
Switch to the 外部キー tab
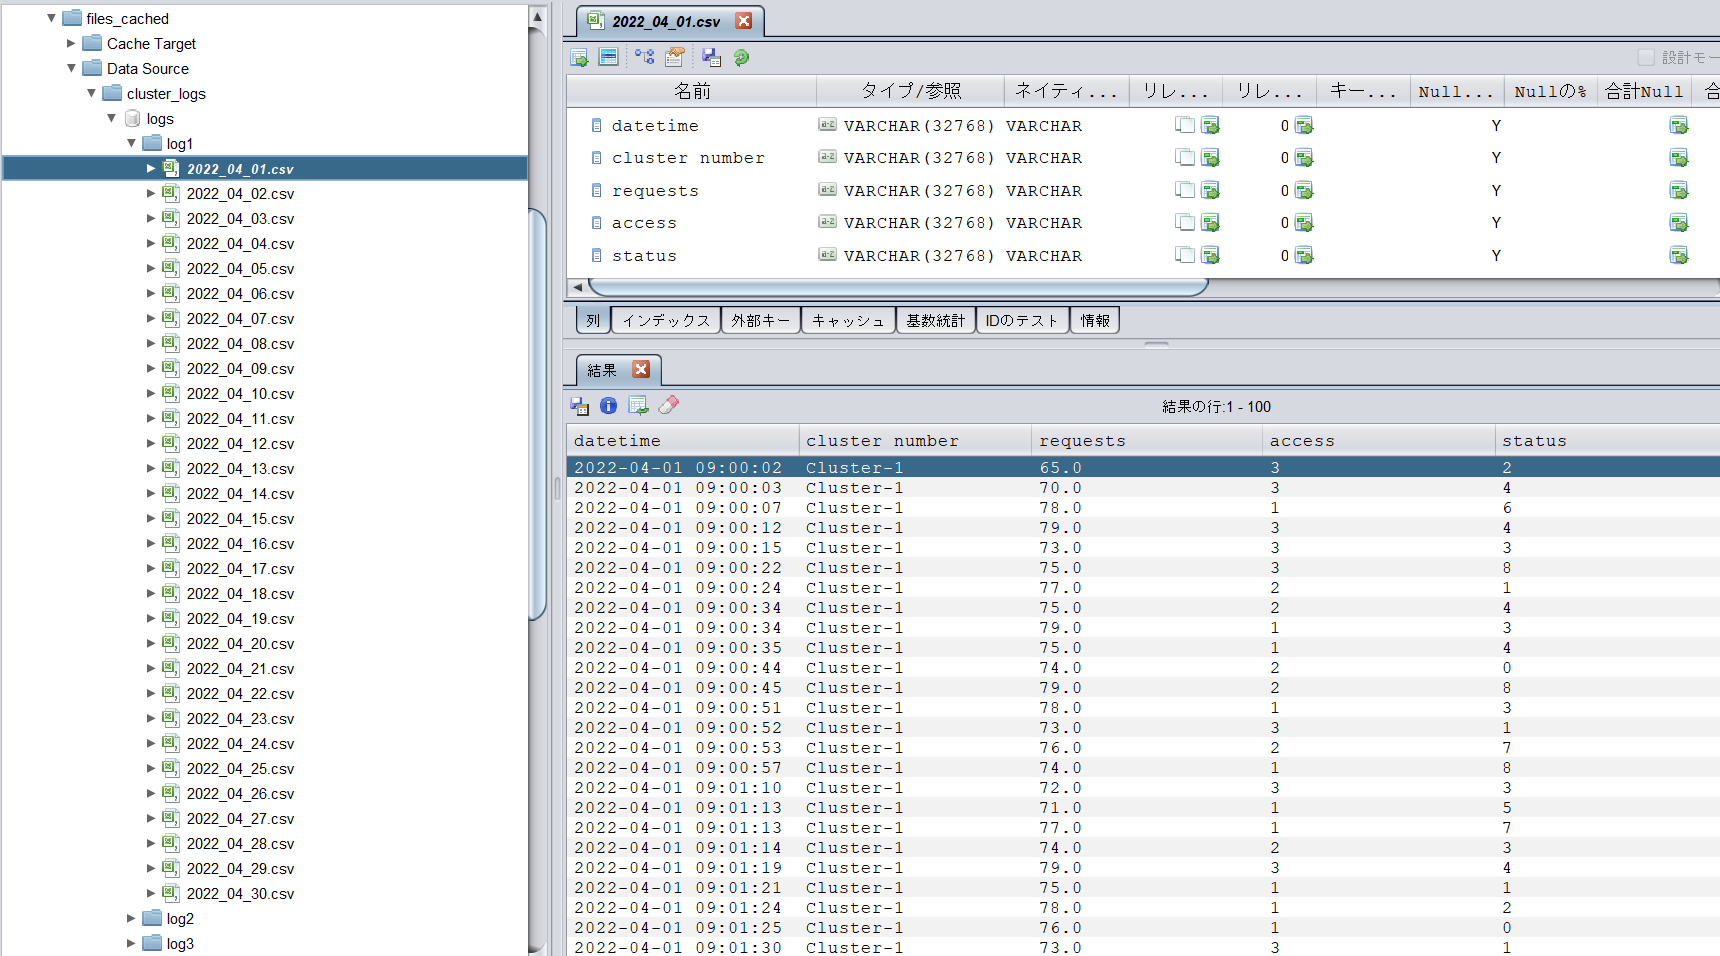click(761, 320)
